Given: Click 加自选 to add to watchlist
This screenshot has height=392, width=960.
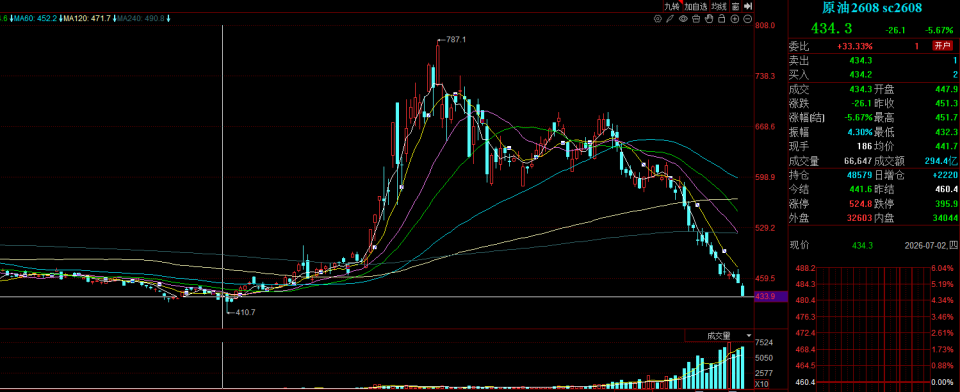Looking at the screenshot, I should pos(696,6).
